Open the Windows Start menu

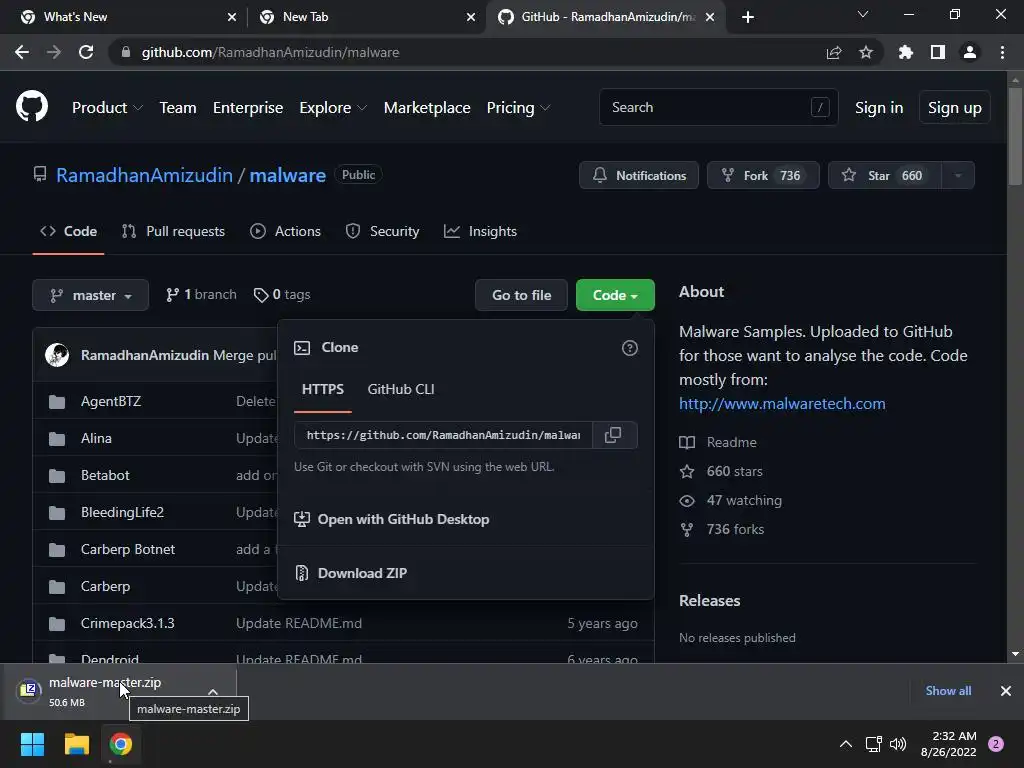(x=32, y=744)
